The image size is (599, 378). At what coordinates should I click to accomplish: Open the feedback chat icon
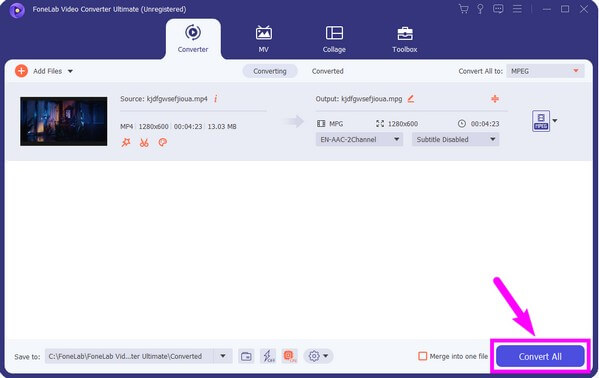[x=498, y=9]
